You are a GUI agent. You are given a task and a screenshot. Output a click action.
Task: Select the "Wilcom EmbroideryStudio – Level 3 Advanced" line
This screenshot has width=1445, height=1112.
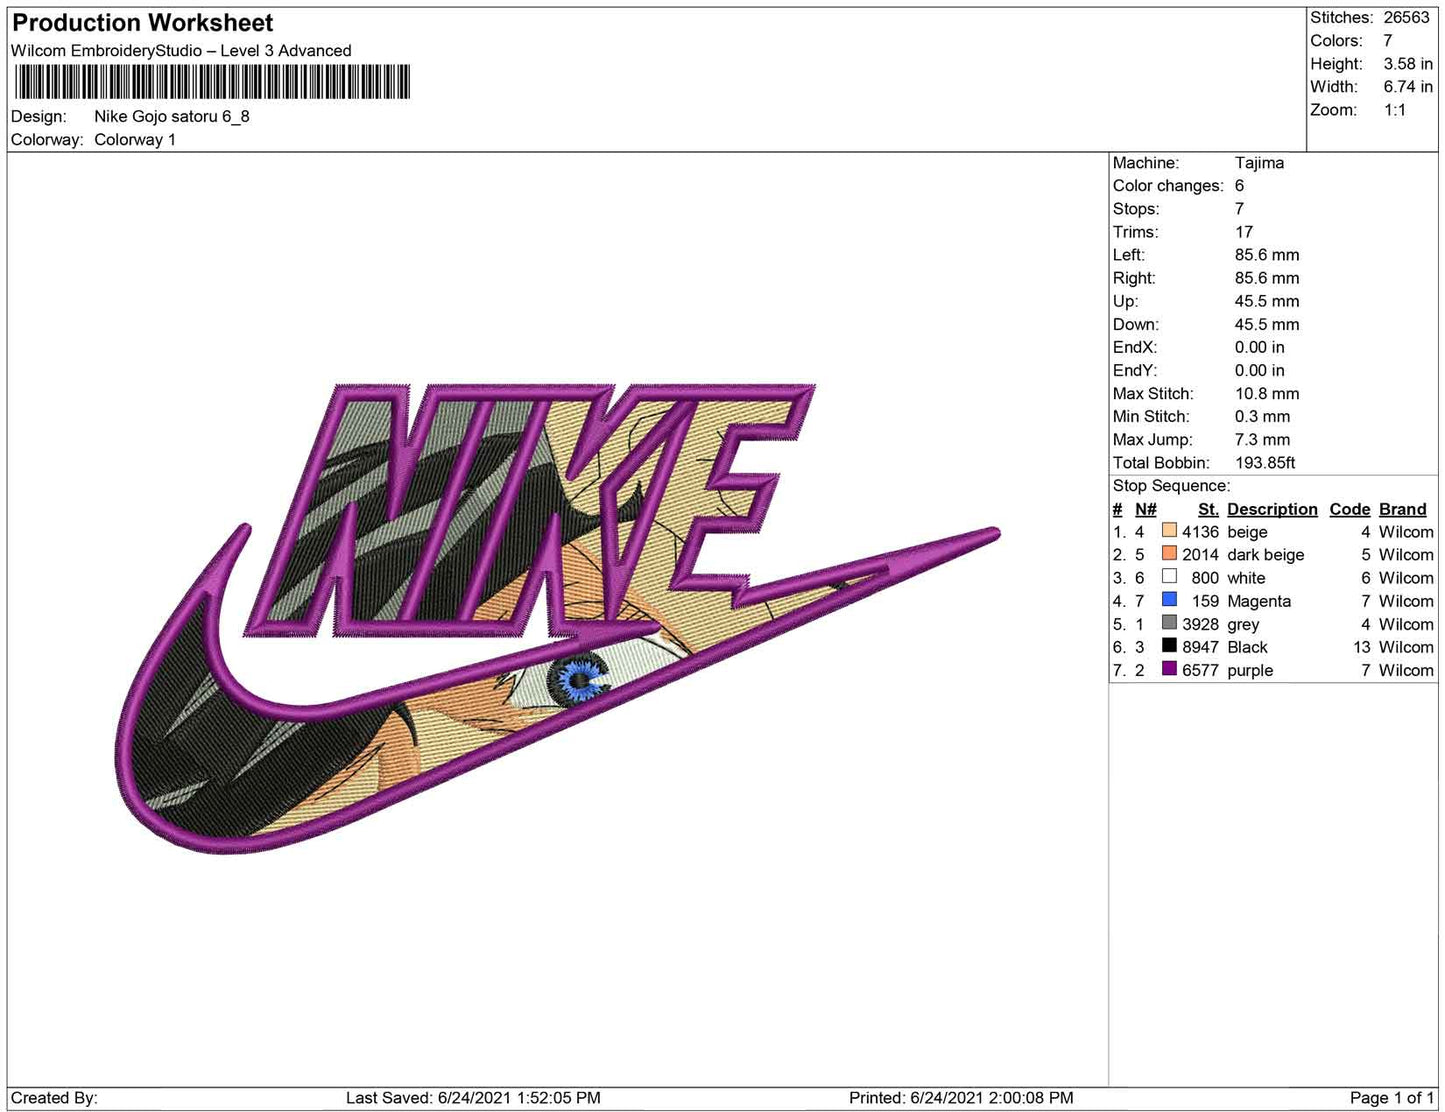tap(181, 50)
